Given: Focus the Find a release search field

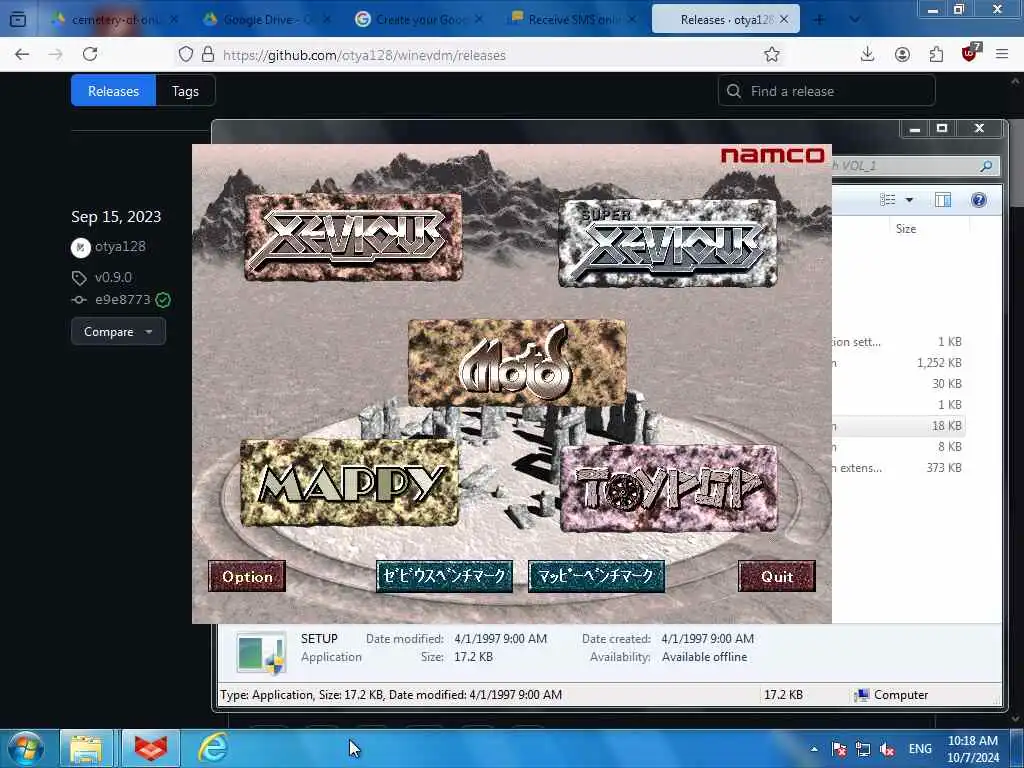Looking at the screenshot, I should (x=826, y=91).
